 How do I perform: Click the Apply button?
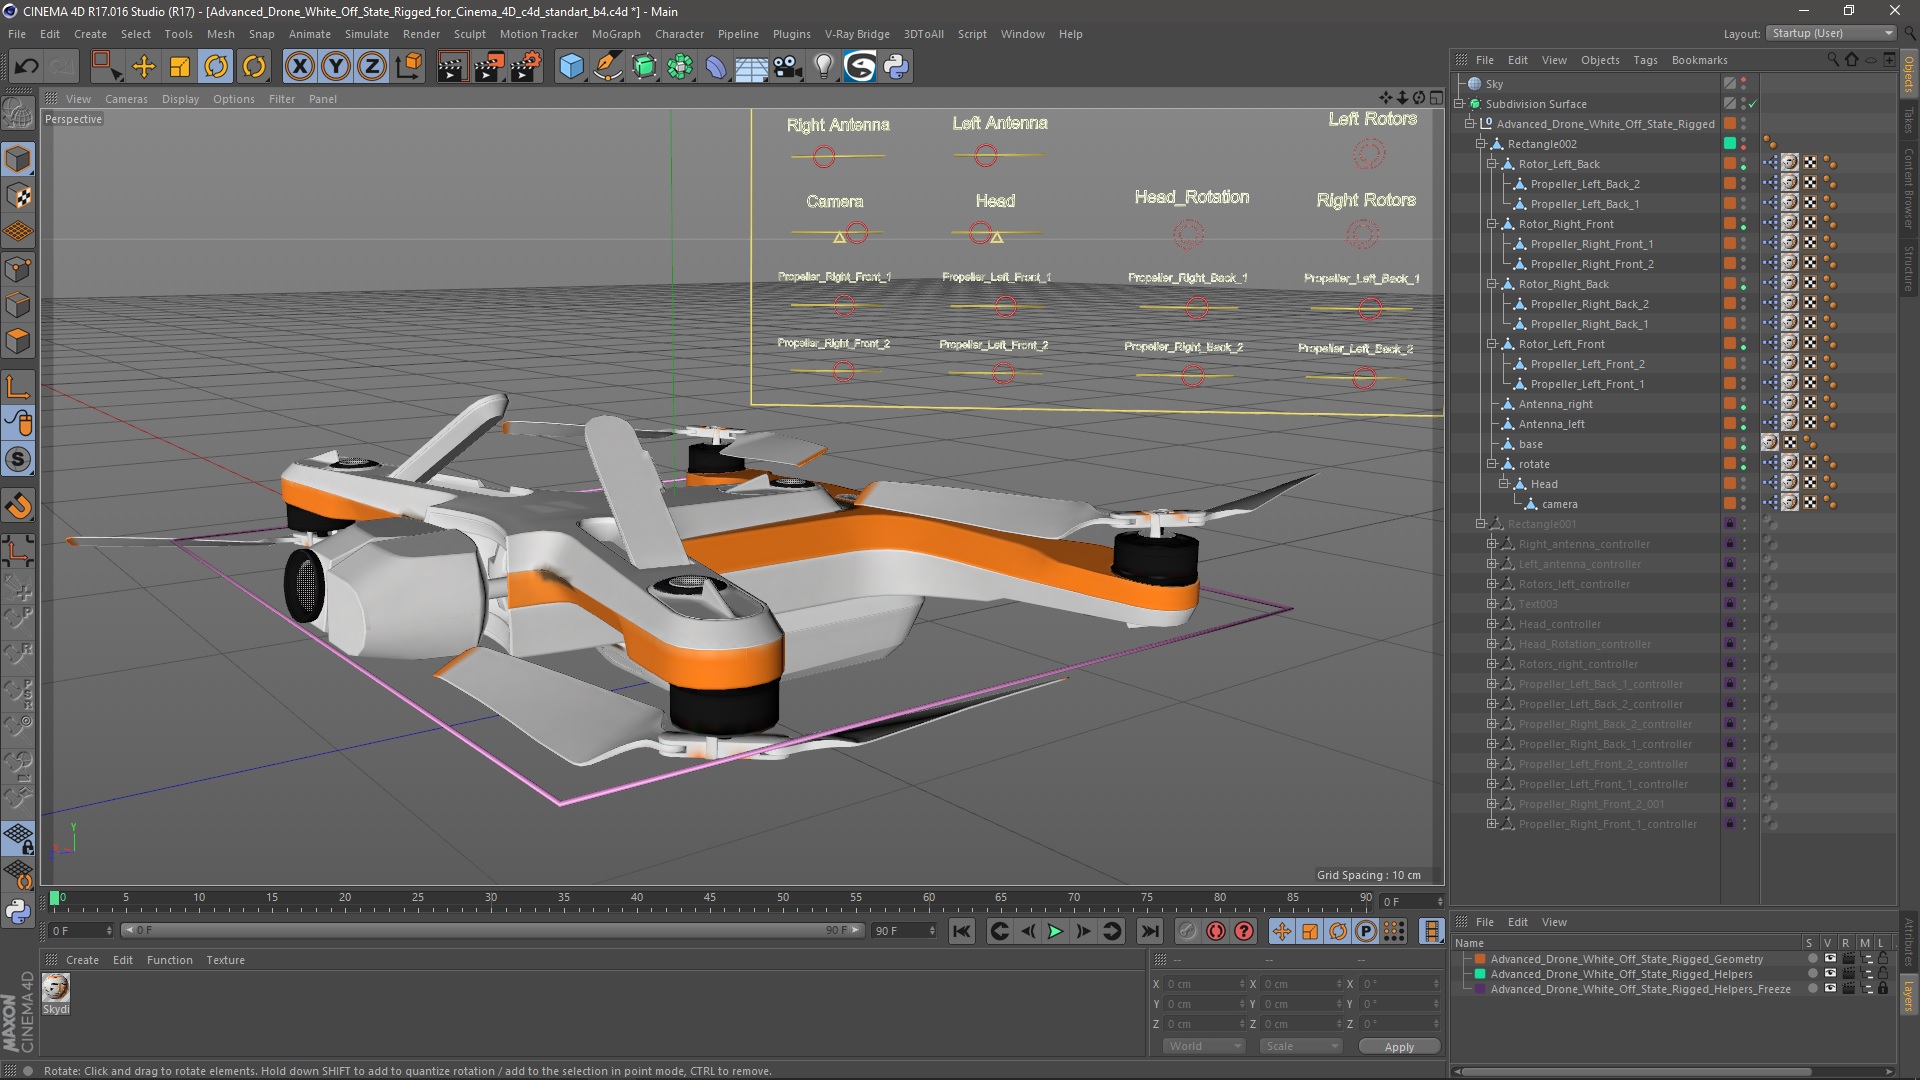pyautogui.click(x=1399, y=1046)
